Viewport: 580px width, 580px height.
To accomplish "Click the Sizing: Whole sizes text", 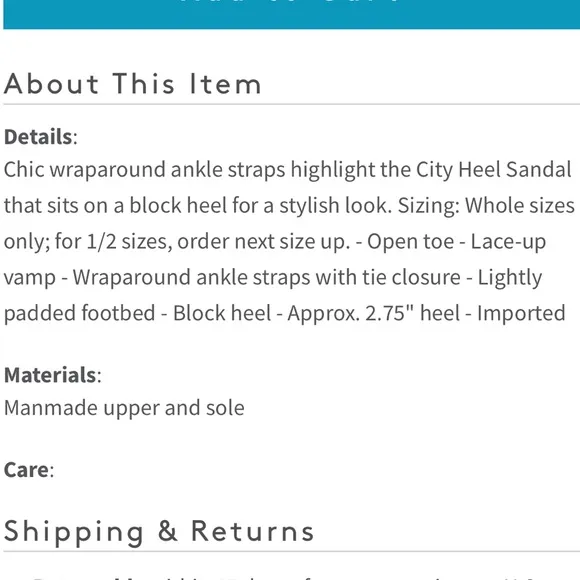I will pos(486,205).
